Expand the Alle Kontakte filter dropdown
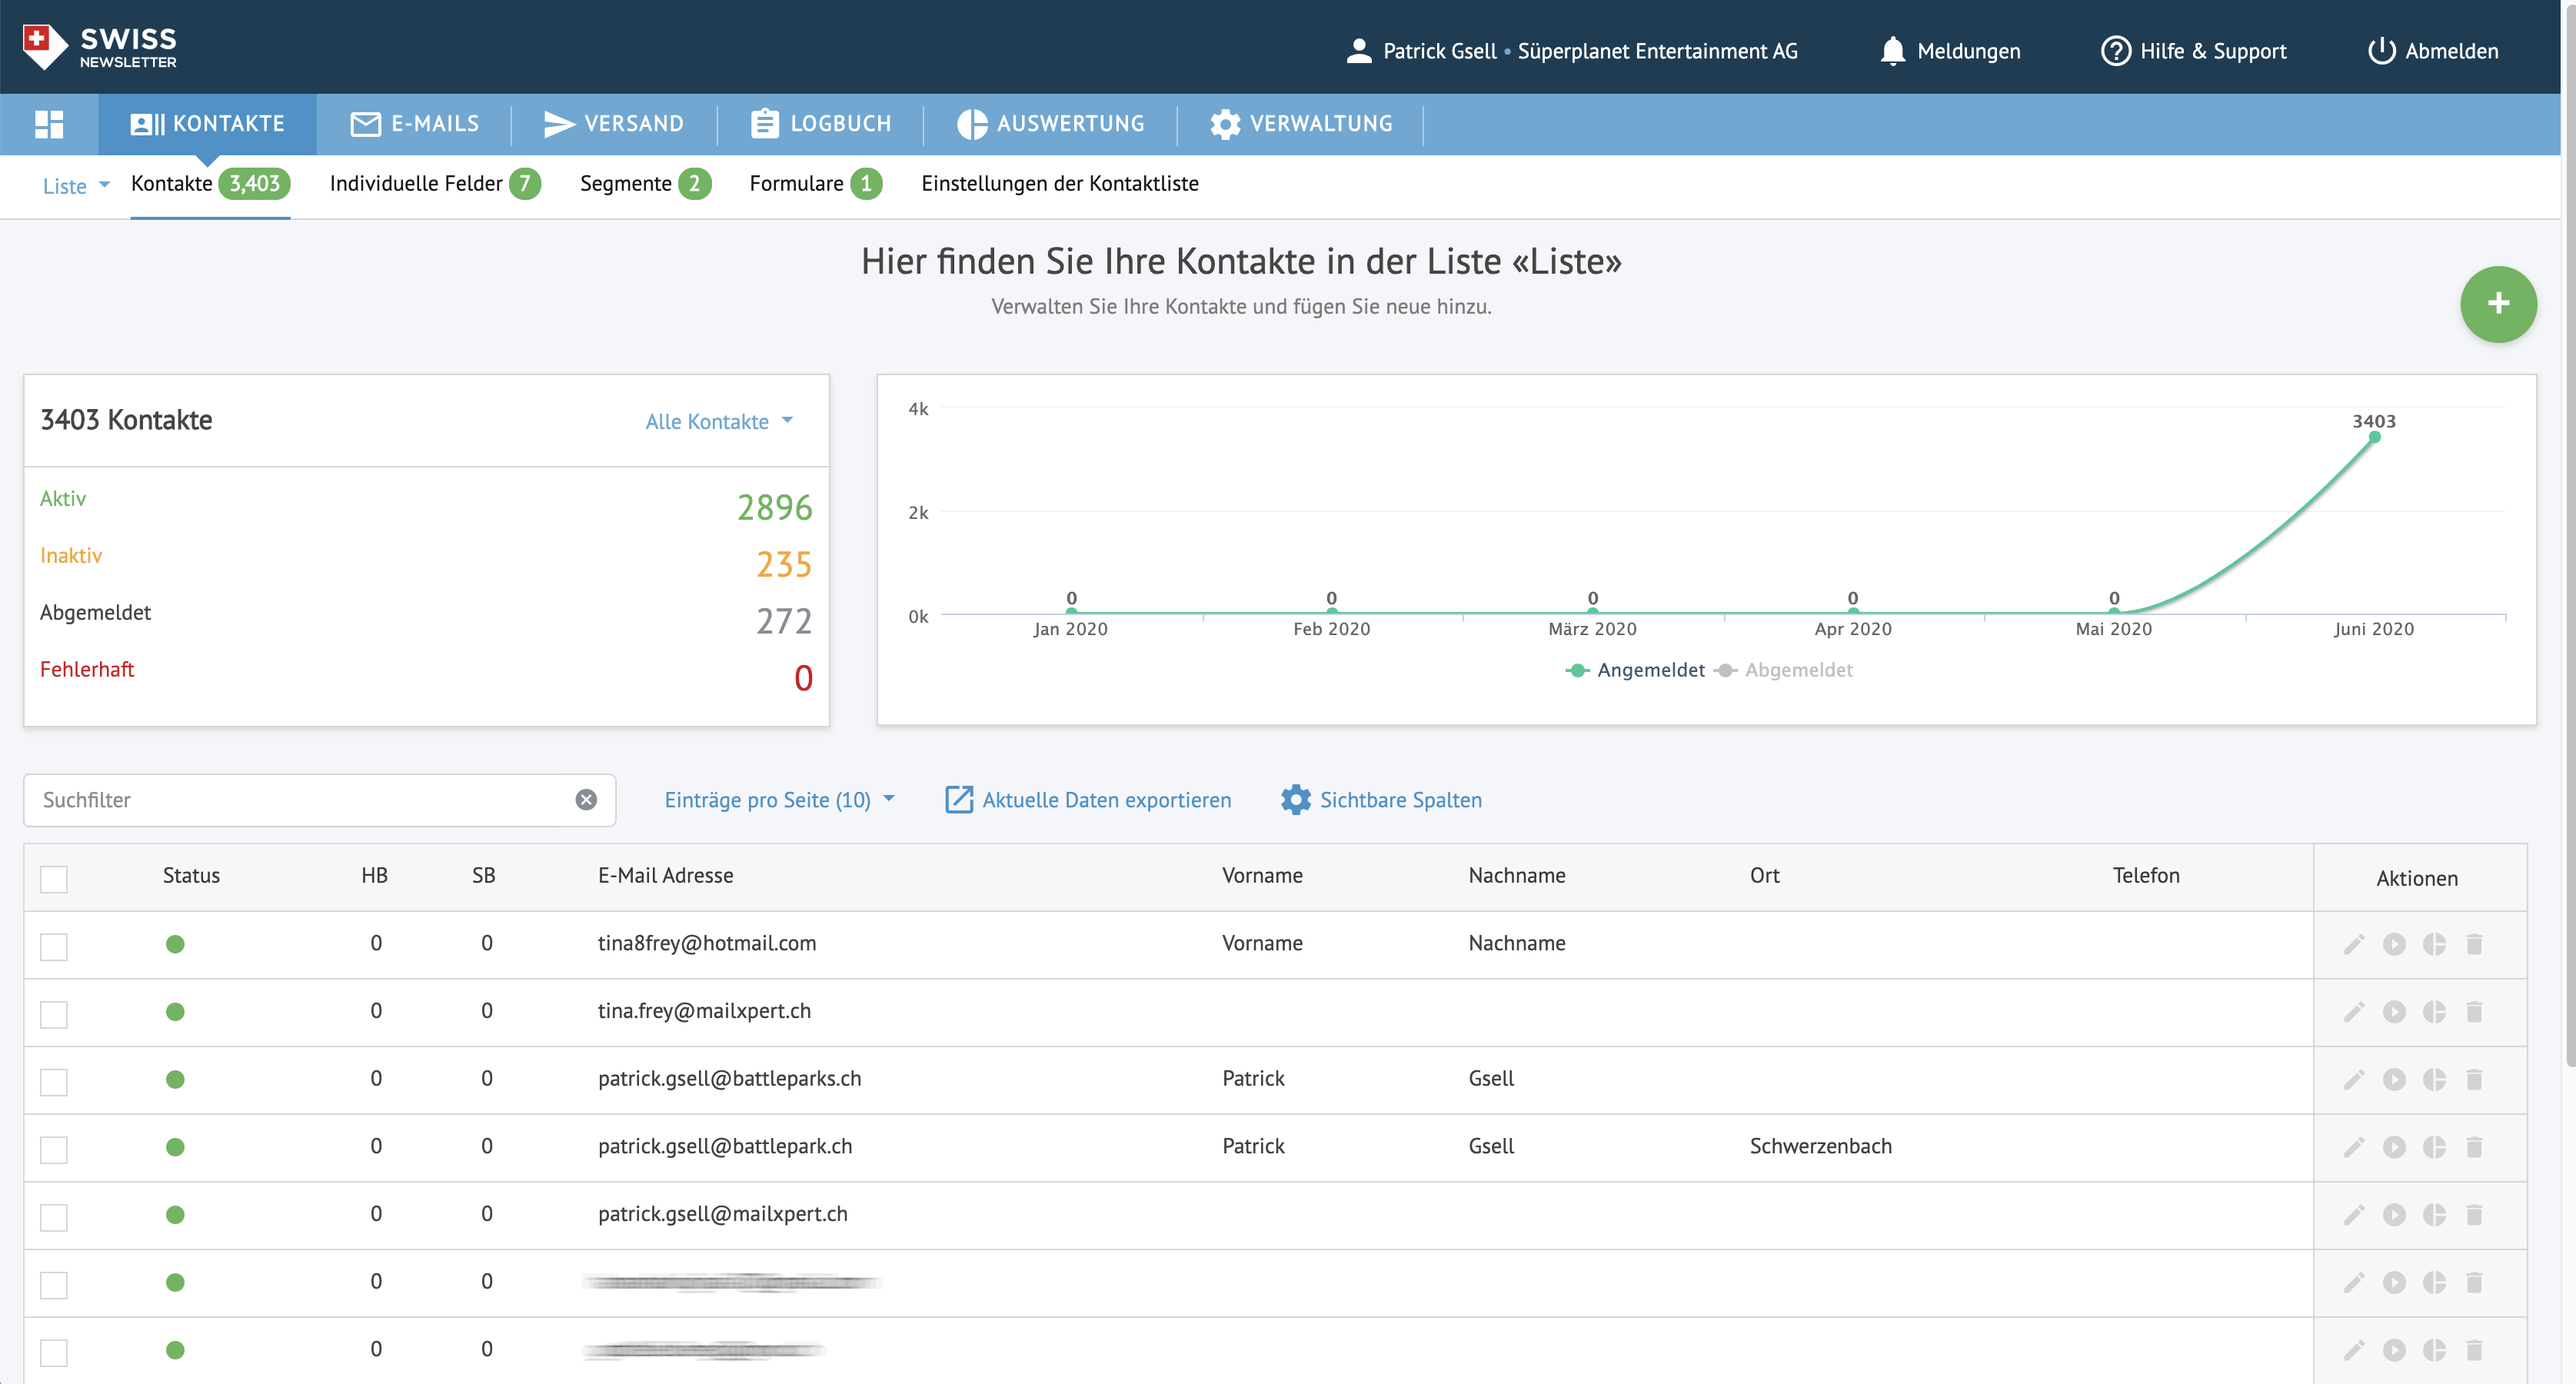Screen dimensions: 2576x1384 pyautogui.click(x=719, y=422)
